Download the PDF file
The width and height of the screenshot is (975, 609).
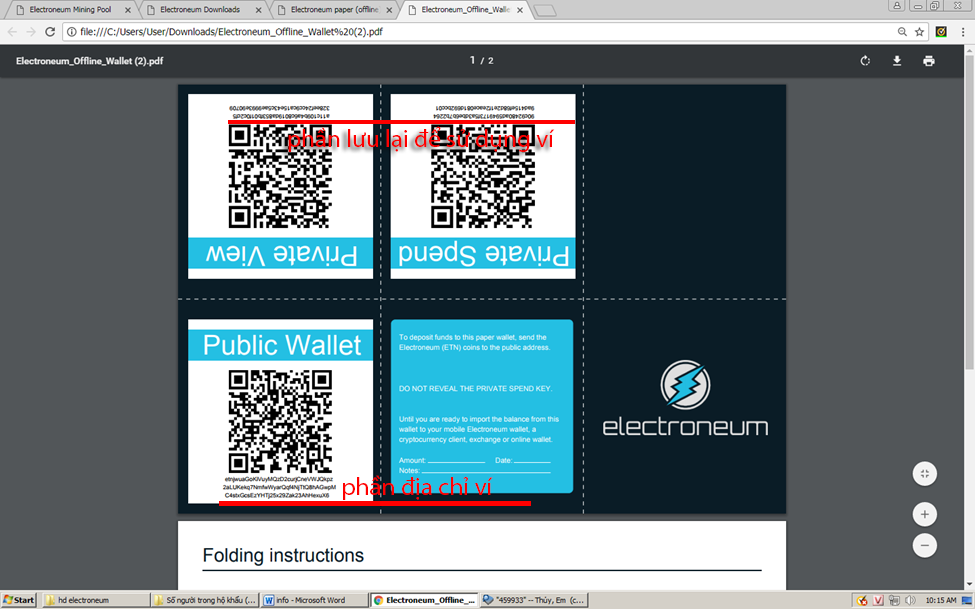point(896,60)
